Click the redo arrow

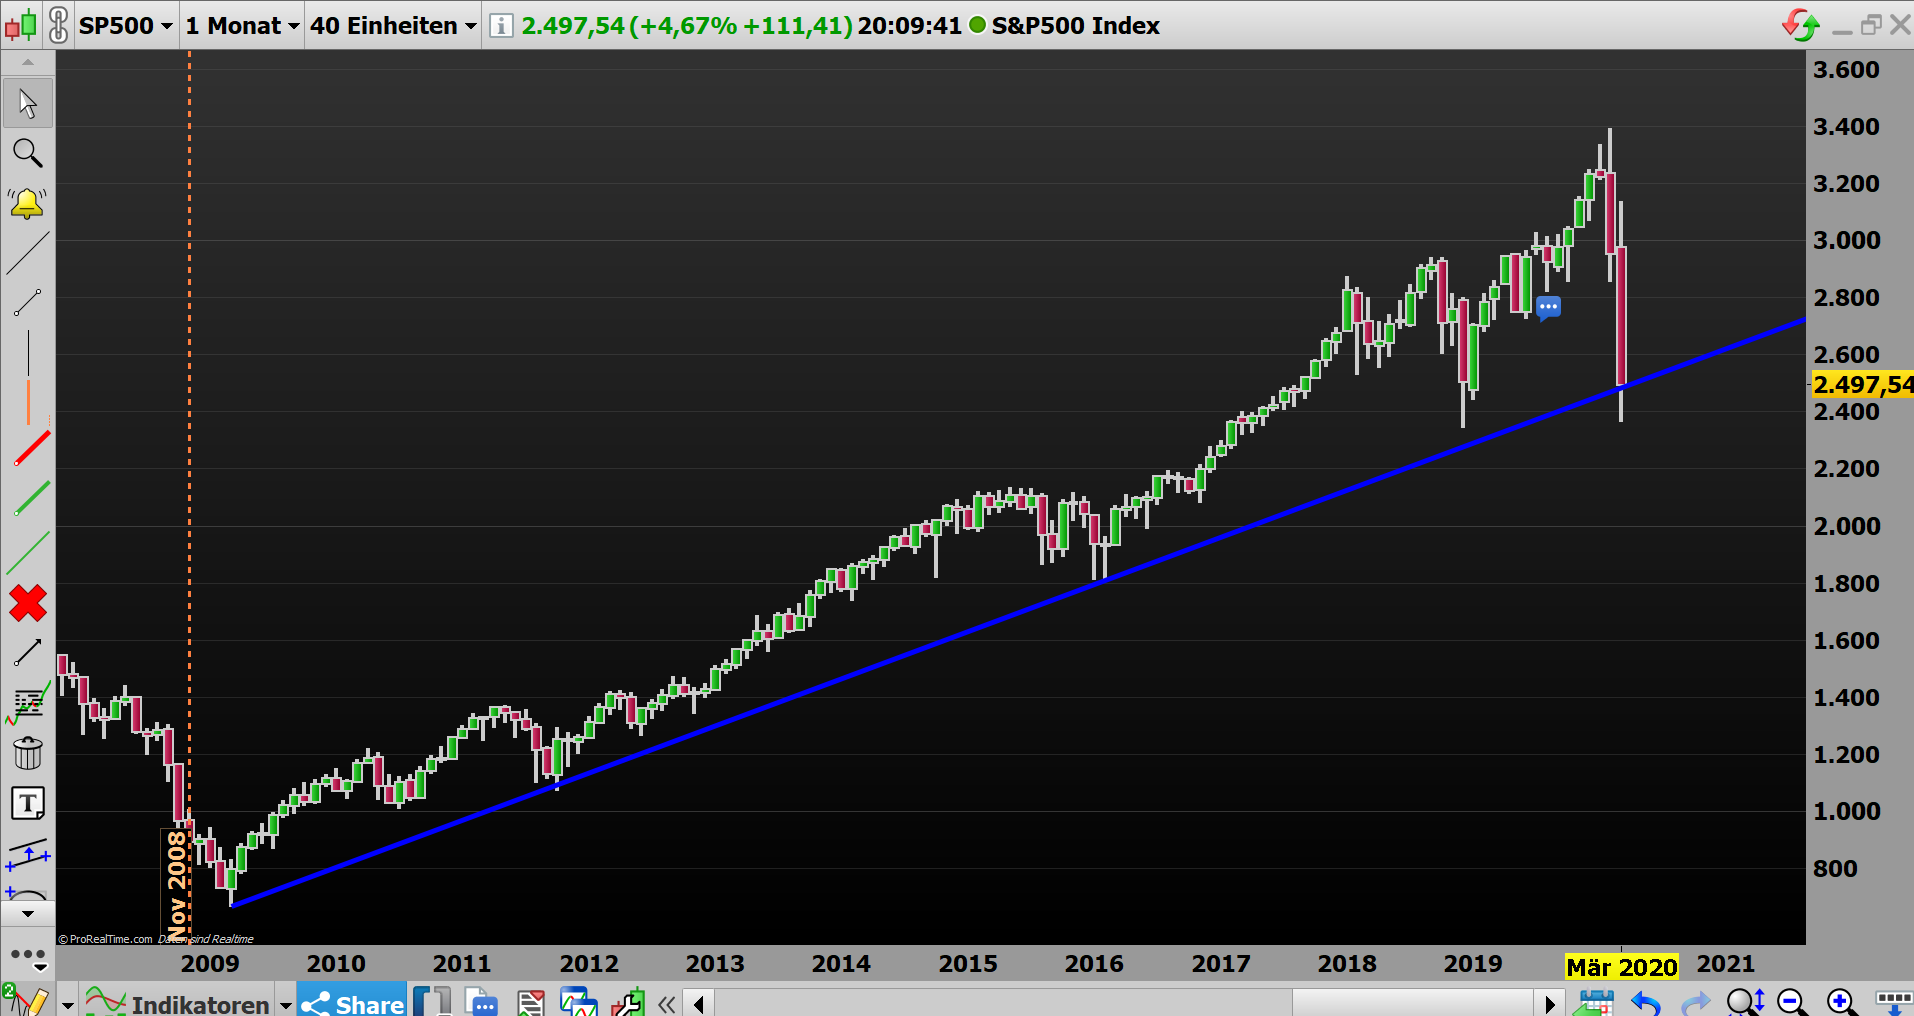(1696, 1002)
